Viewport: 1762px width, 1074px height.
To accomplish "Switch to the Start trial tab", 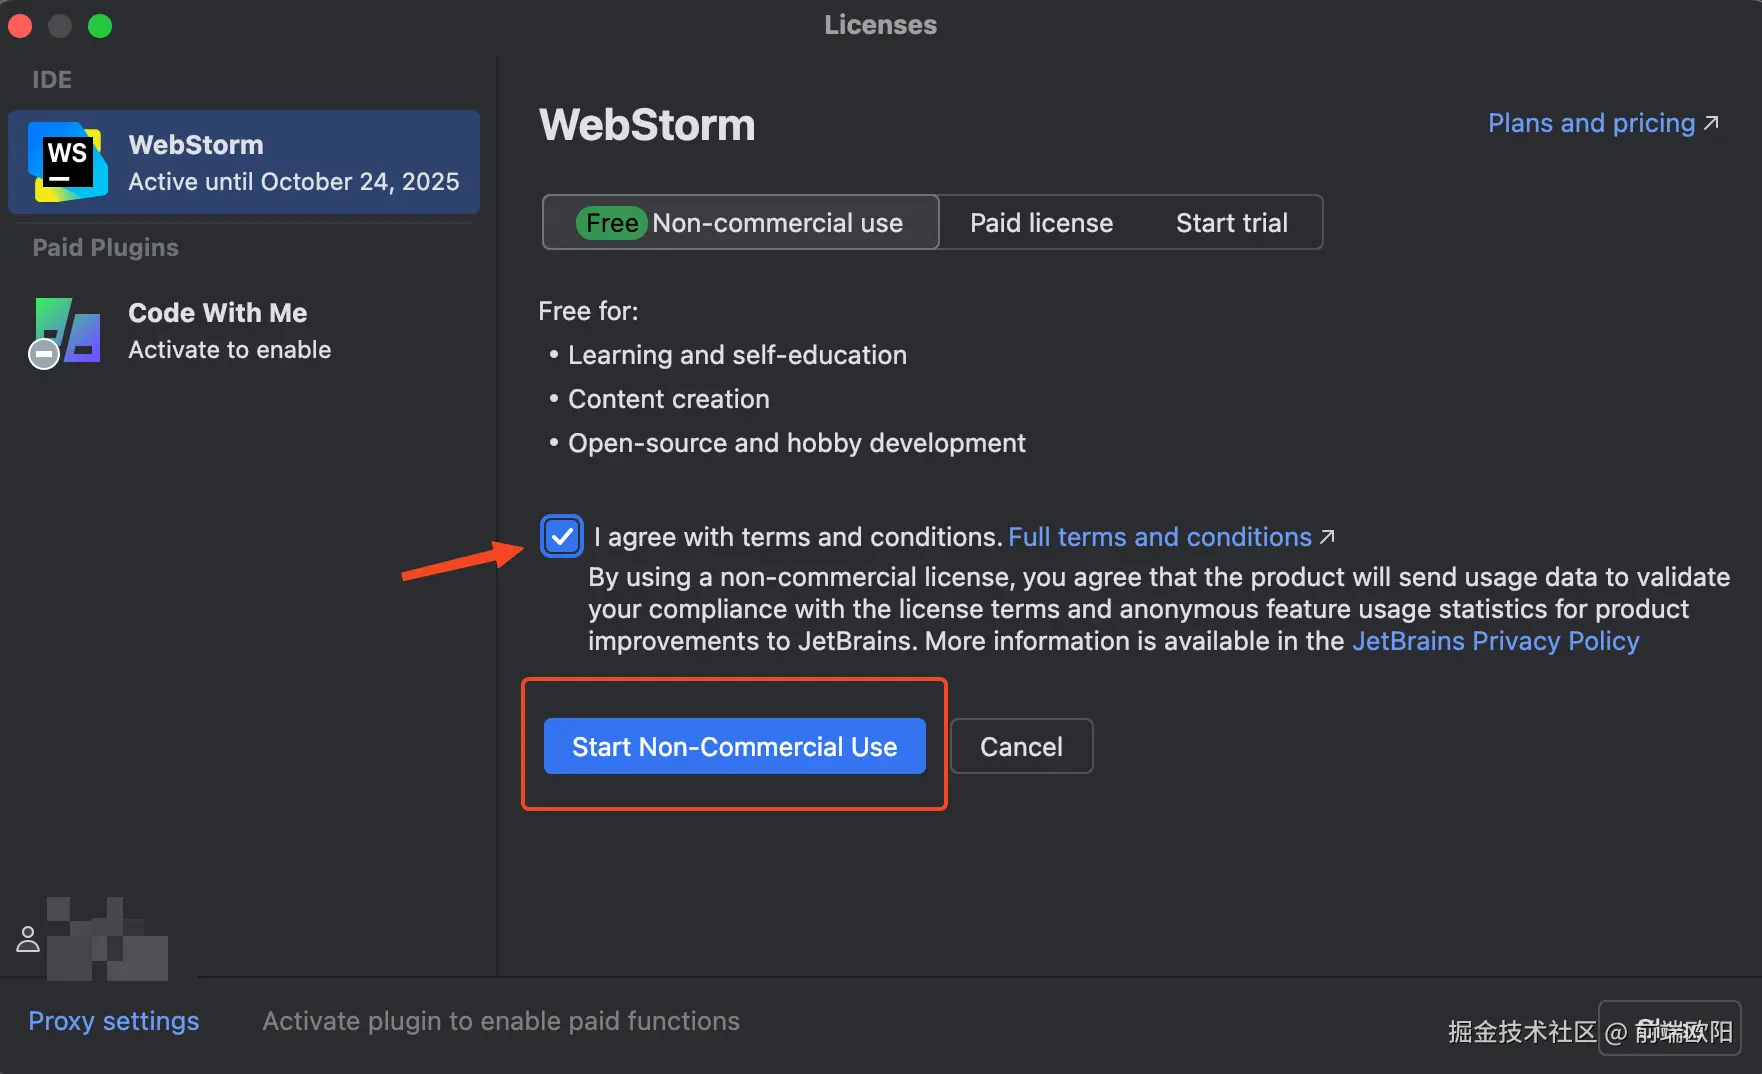I will click(x=1231, y=223).
